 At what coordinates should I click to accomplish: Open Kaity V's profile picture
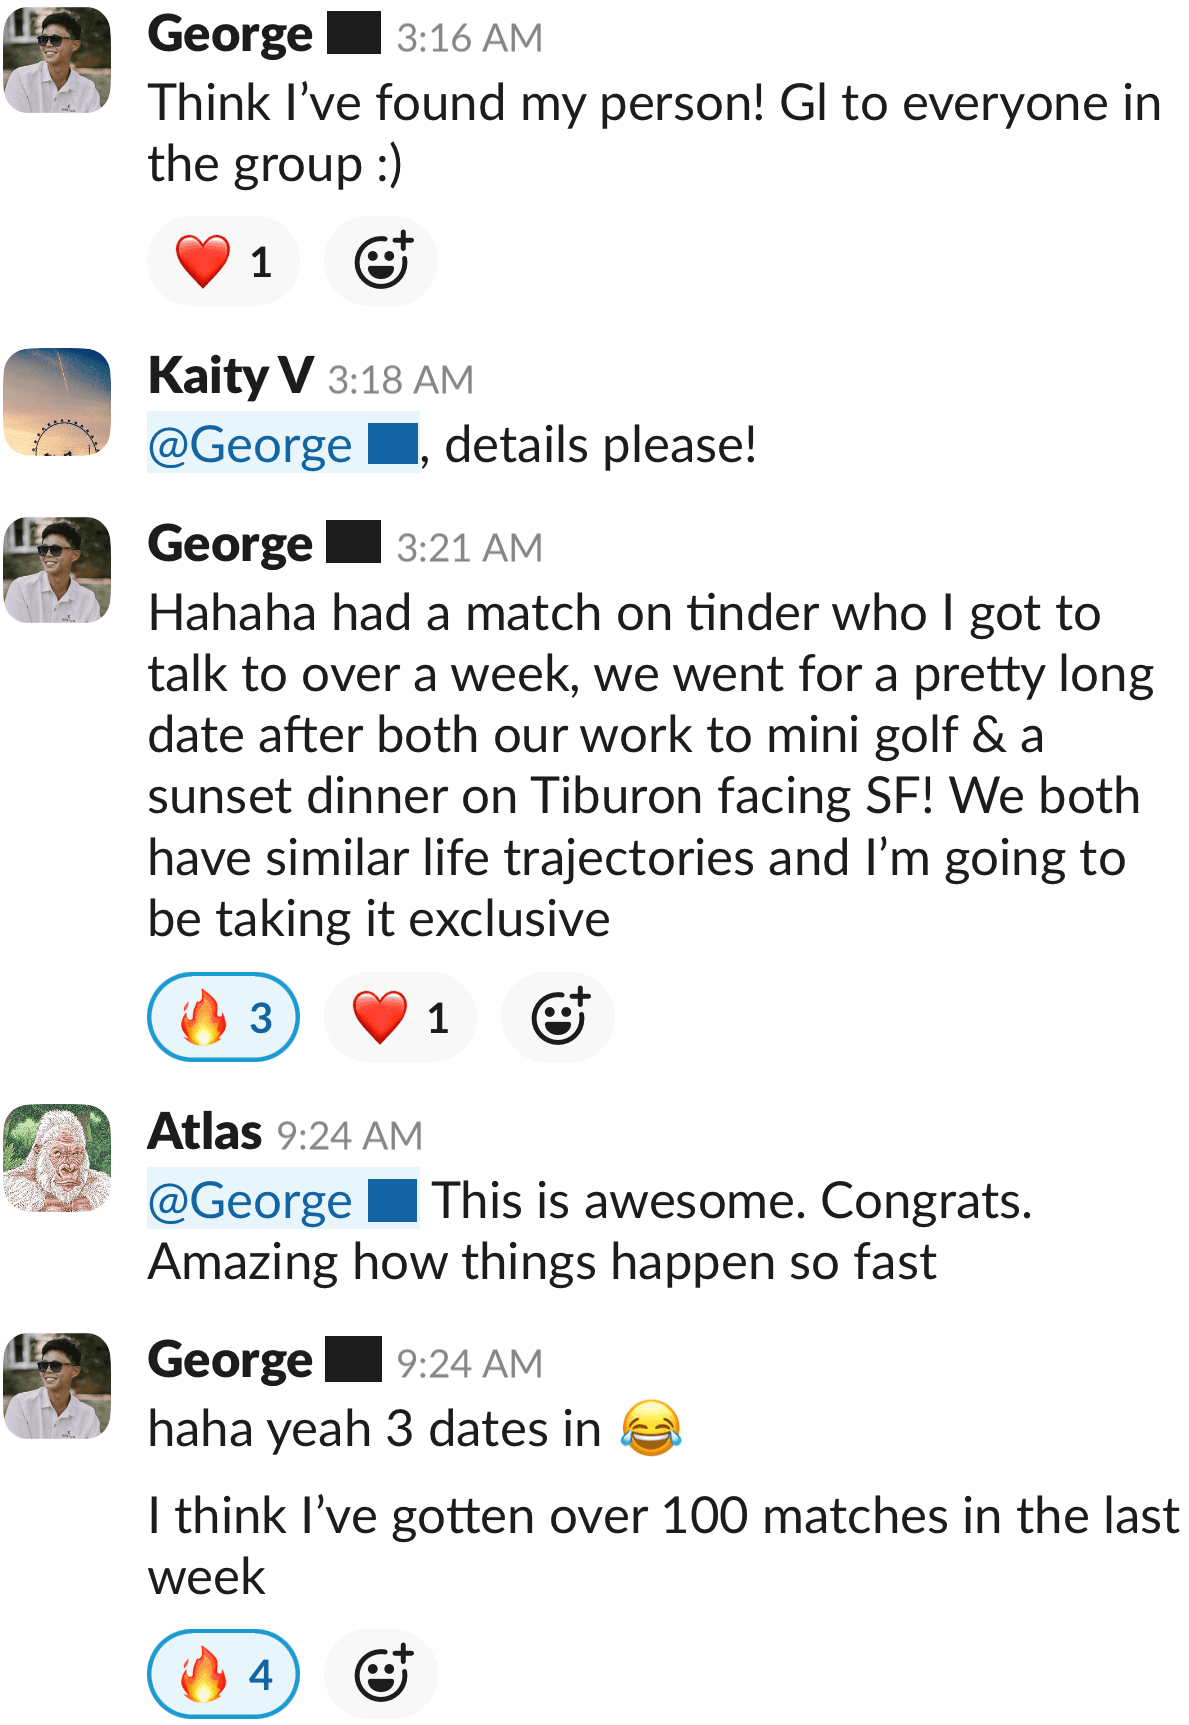pos(57,402)
